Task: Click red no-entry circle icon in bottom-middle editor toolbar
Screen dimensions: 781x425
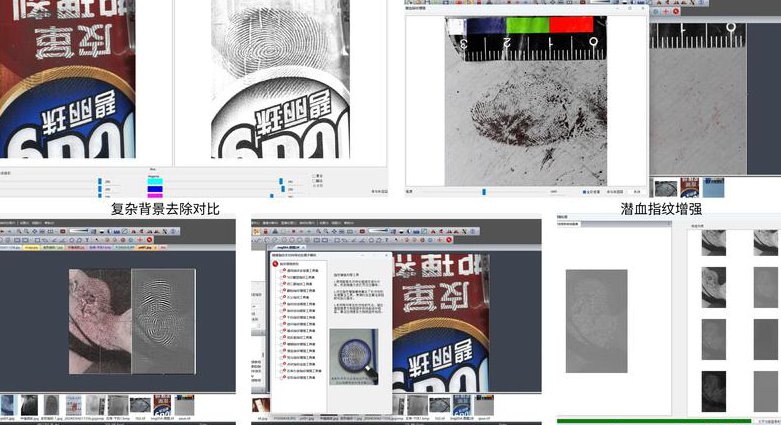Action: click(449, 240)
